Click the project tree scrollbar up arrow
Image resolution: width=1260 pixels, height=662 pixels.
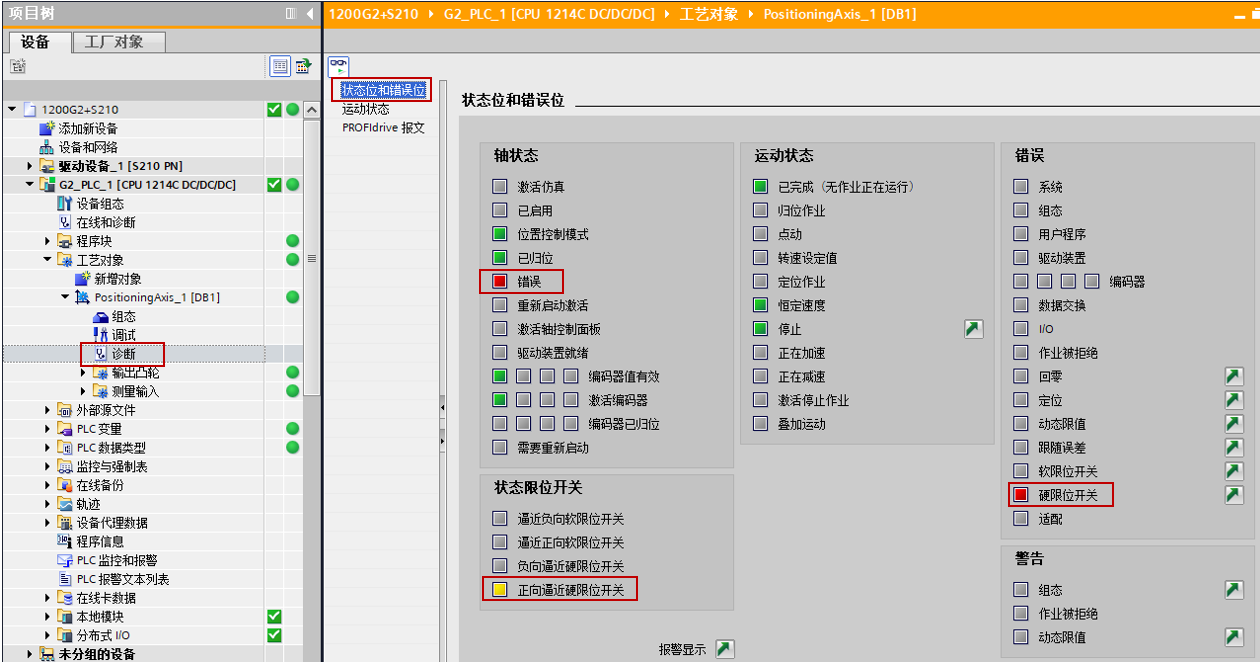tap(312, 109)
